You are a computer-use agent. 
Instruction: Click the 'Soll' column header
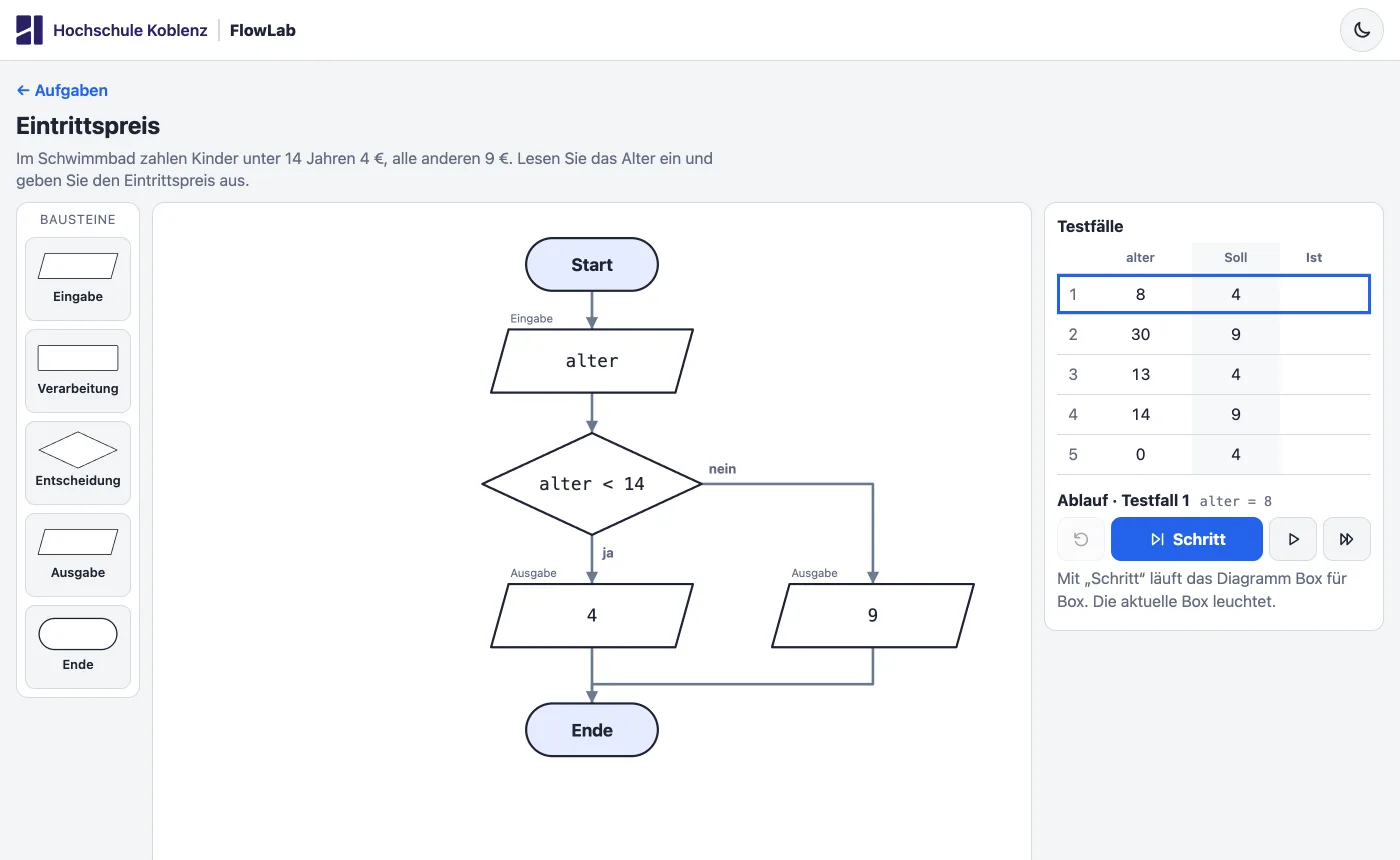pos(1236,257)
